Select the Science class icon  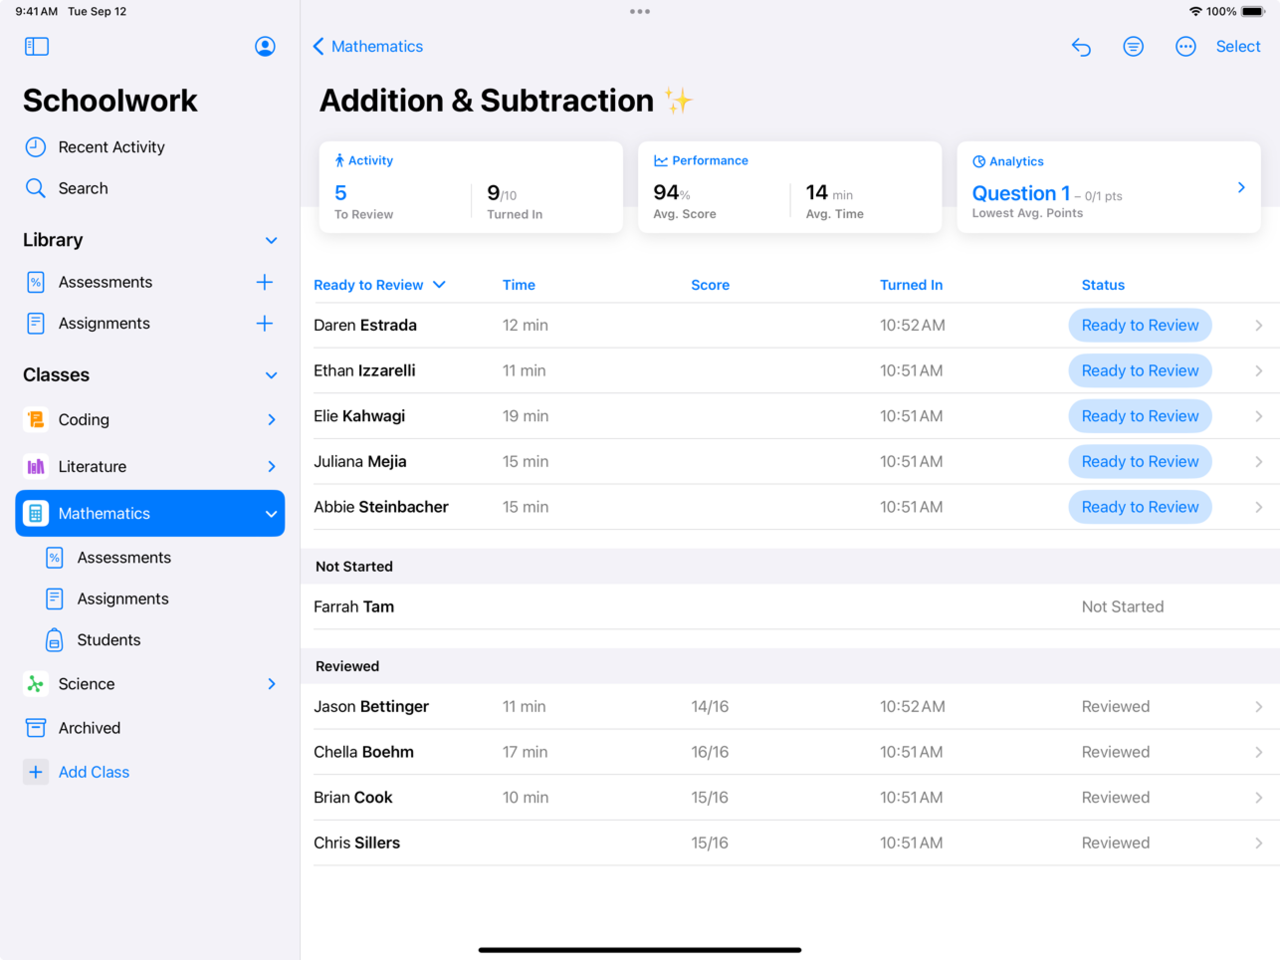[x=35, y=684]
